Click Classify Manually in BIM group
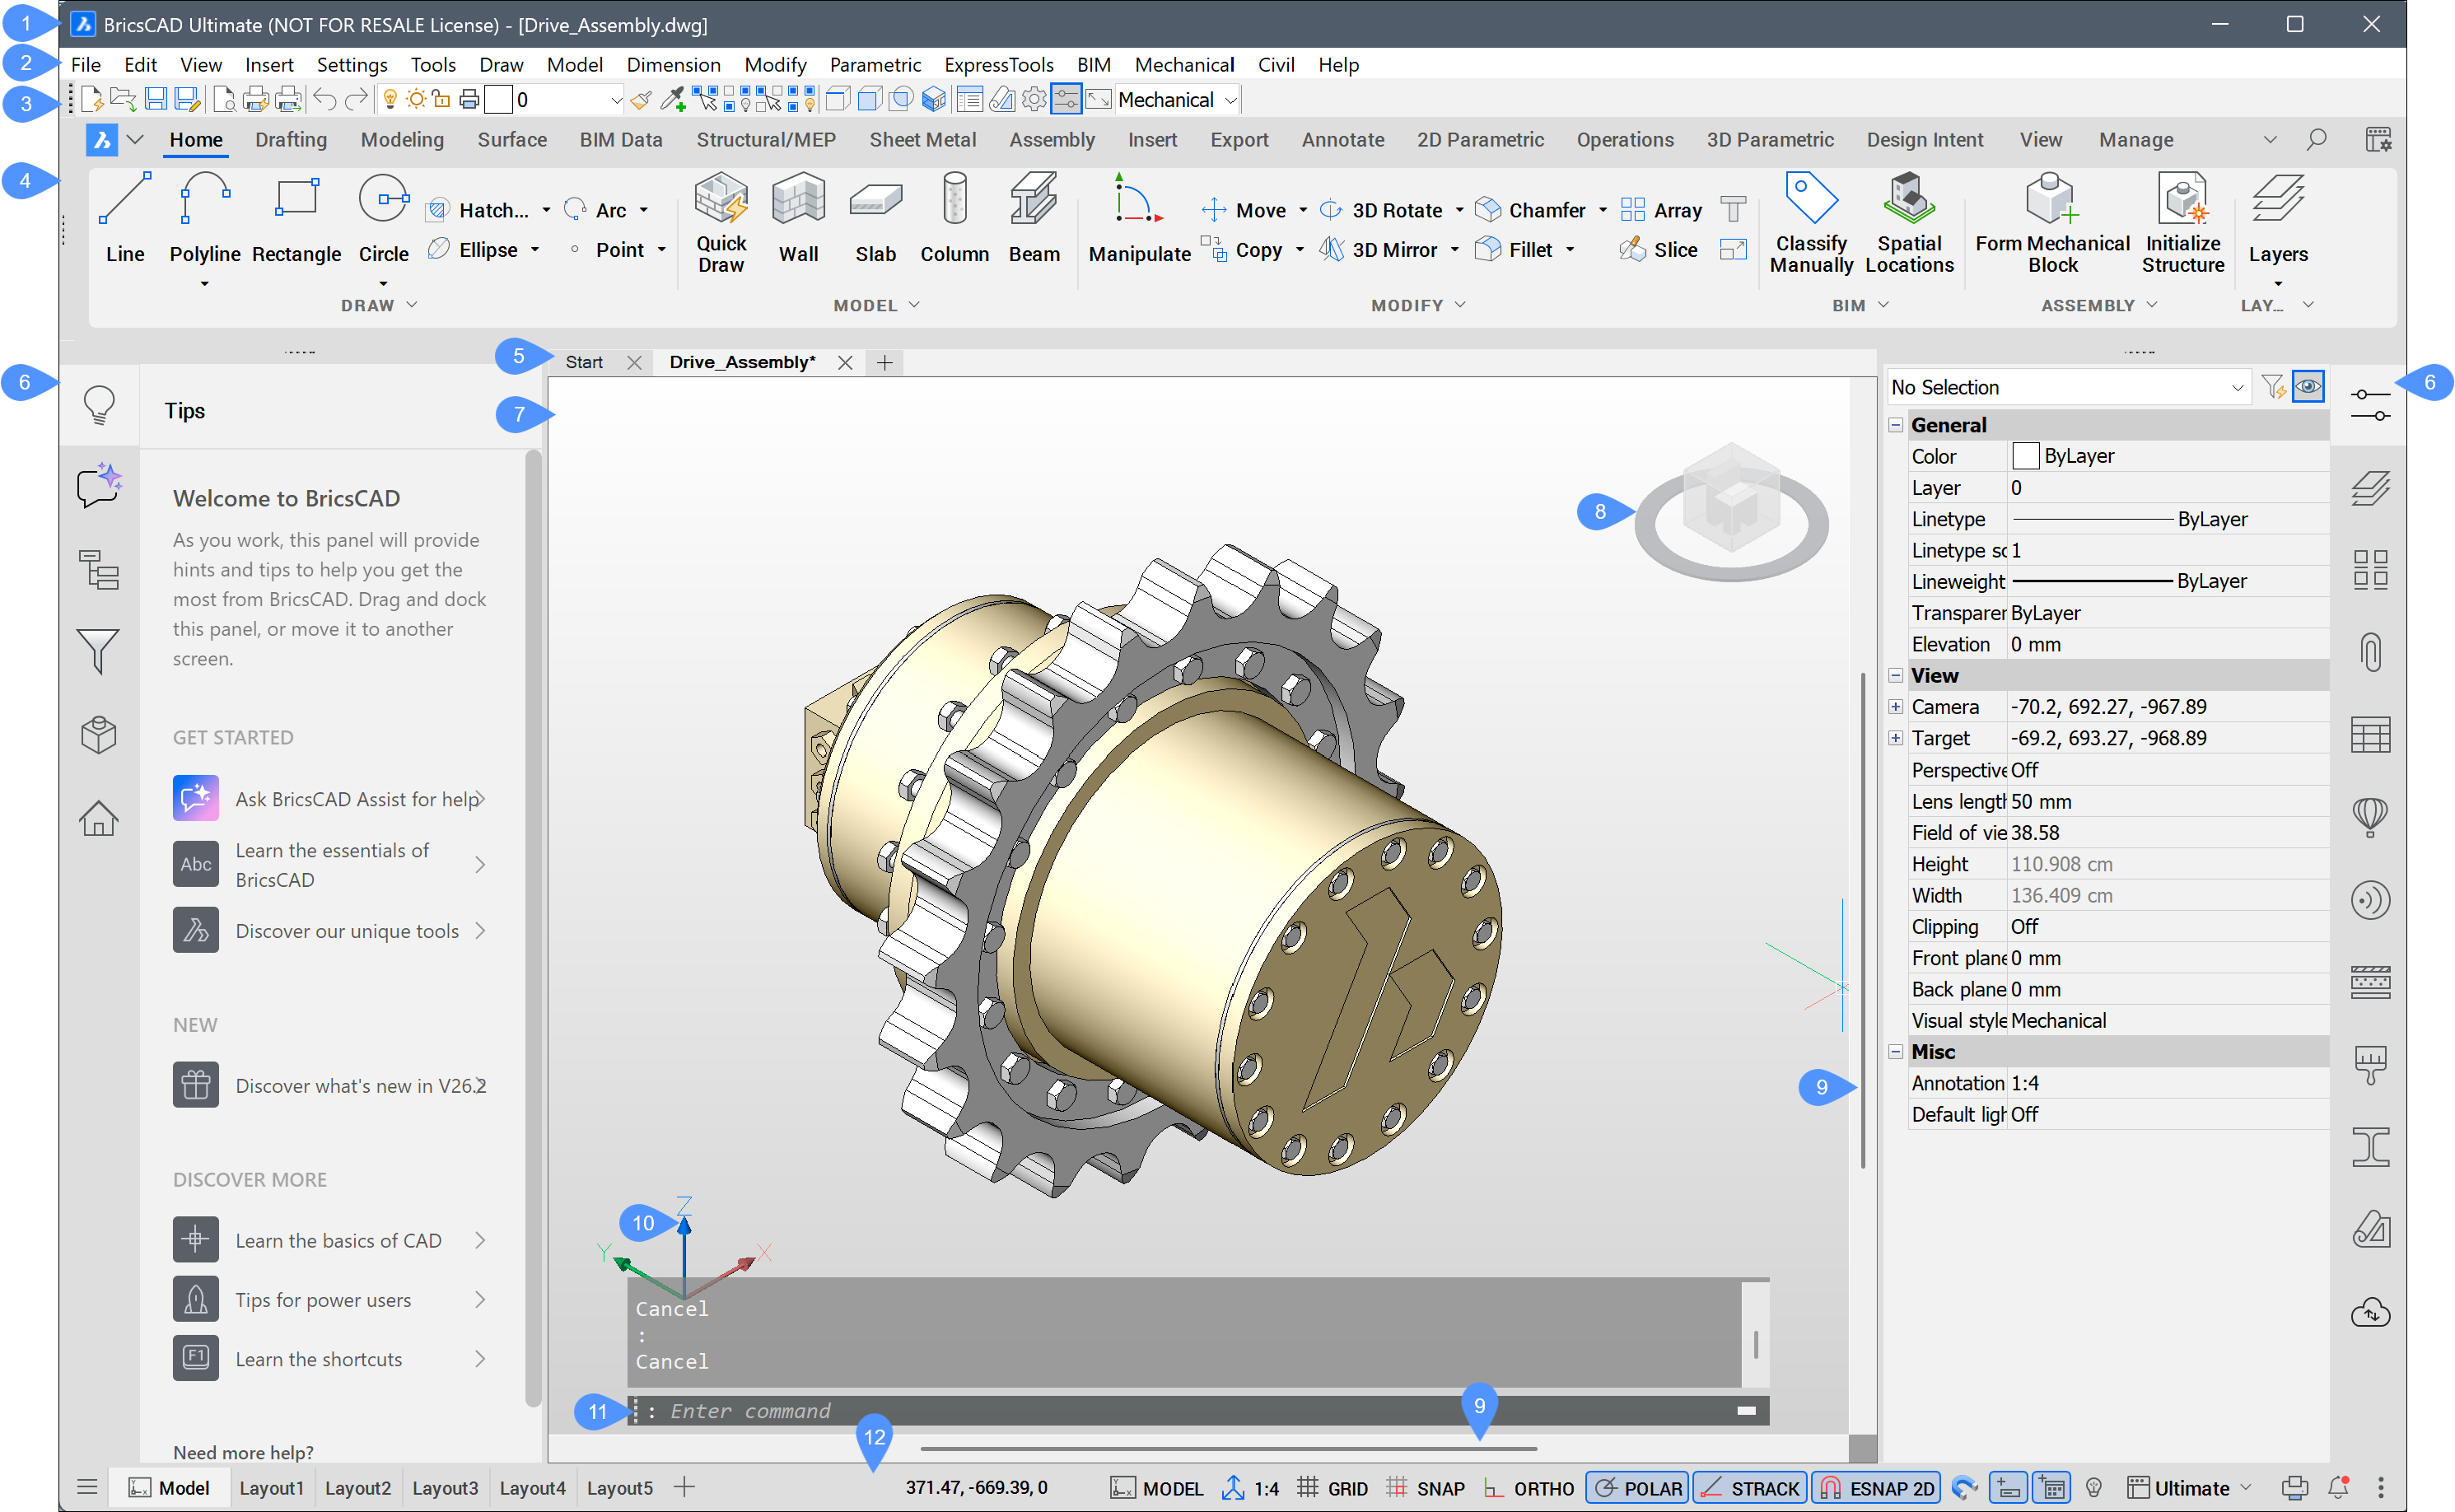The height and width of the screenshot is (1512, 2455). [1811, 222]
